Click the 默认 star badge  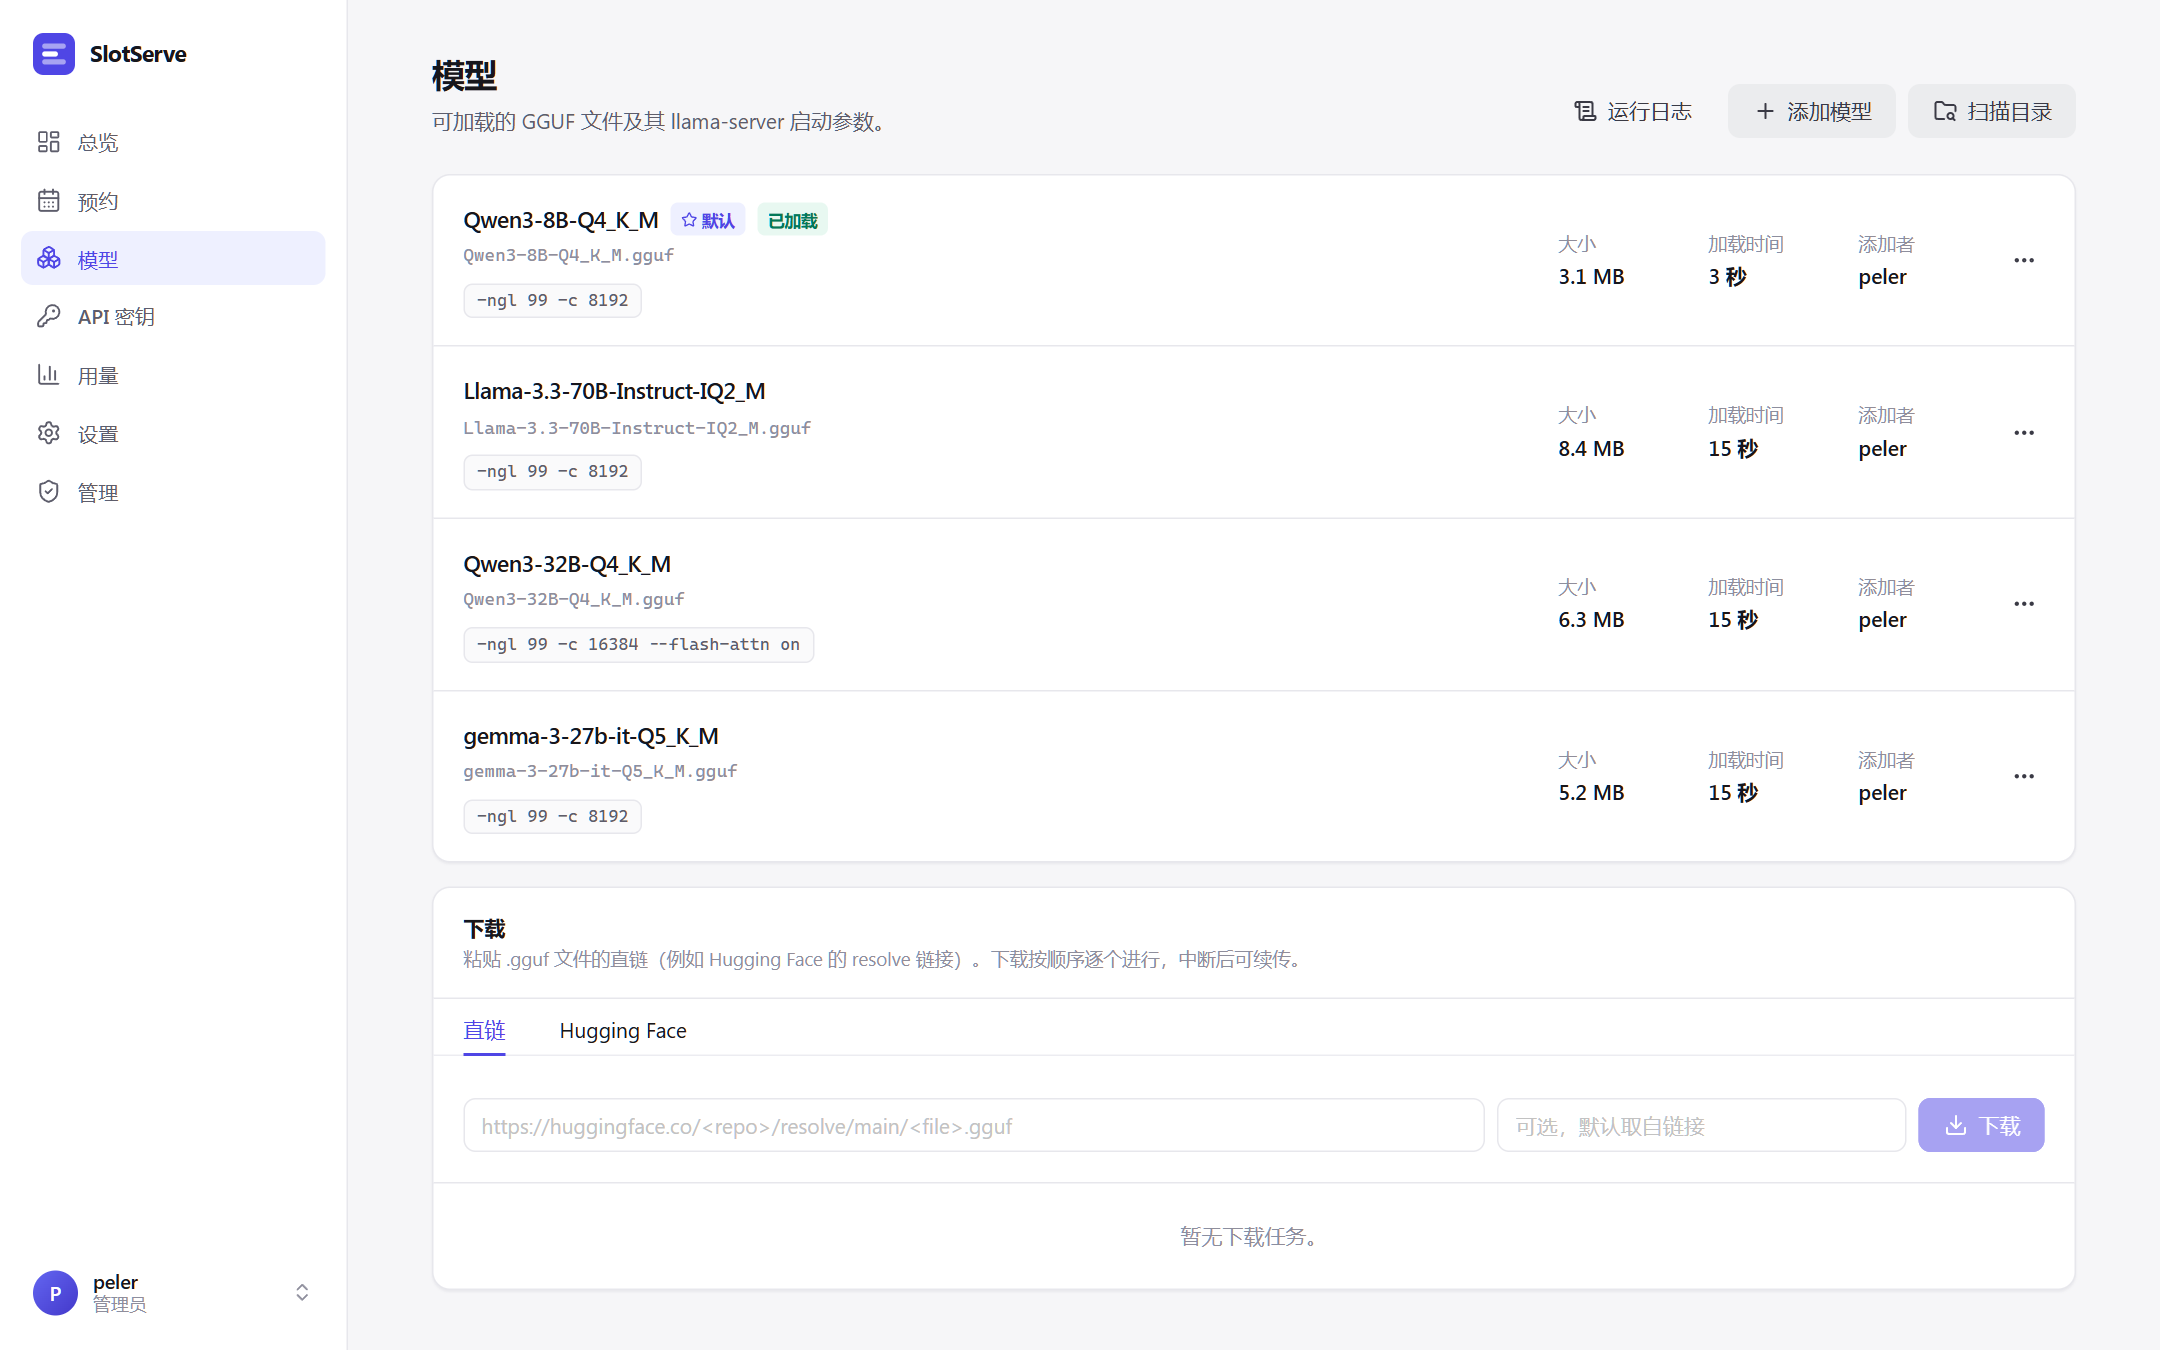pyautogui.click(x=708, y=220)
